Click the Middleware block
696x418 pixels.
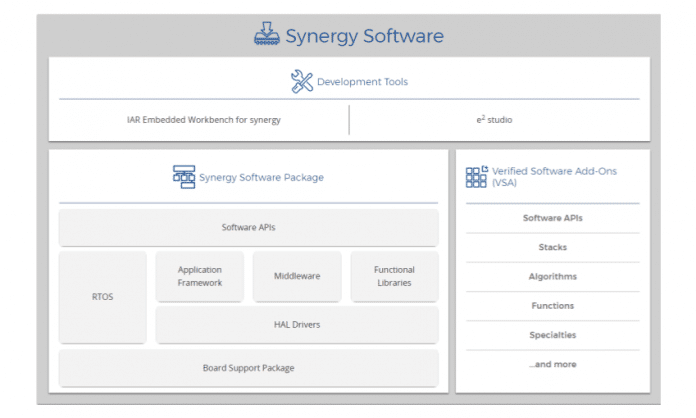click(x=297, y=276)
